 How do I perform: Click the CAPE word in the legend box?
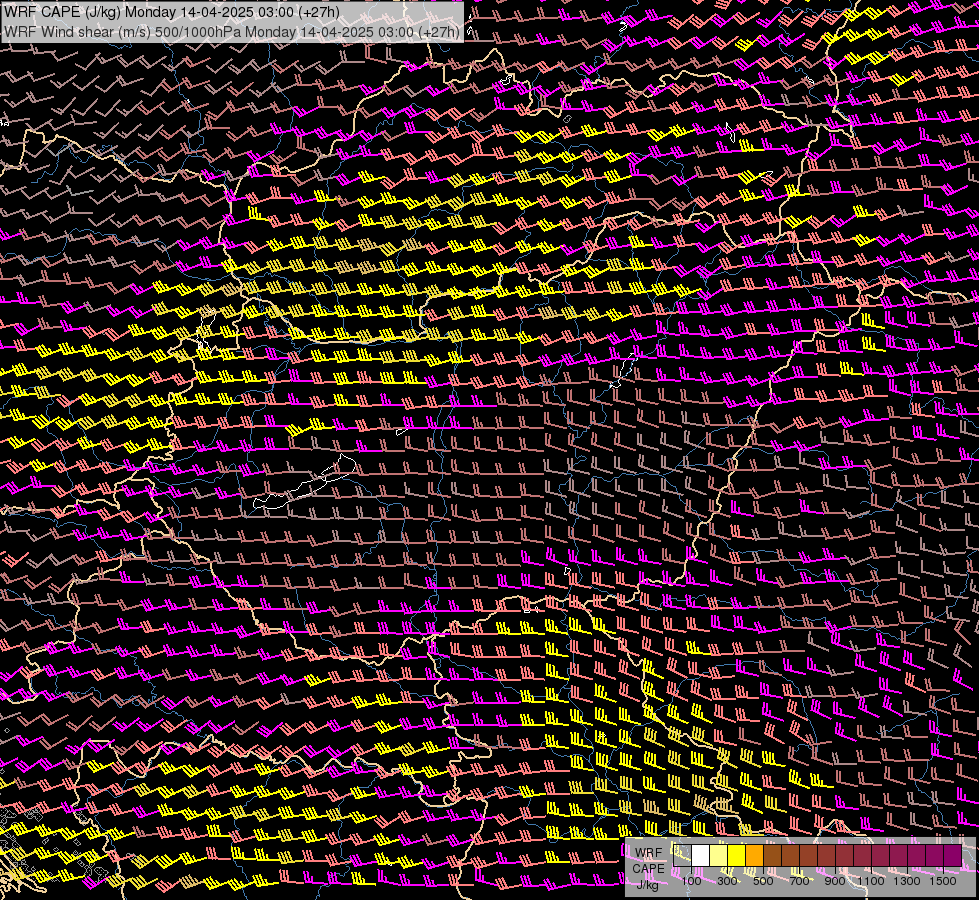pyautogui.click(x=648, y=869)
